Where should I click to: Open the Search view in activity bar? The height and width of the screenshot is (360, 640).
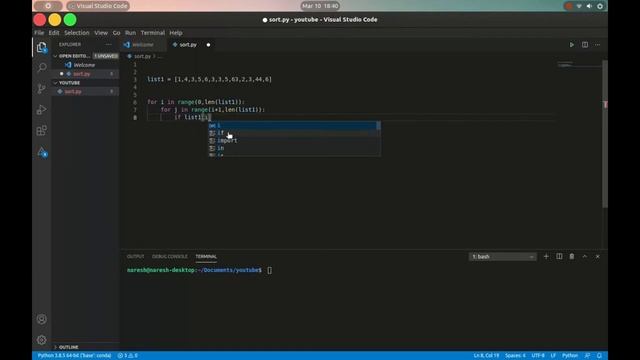pyautogui.click(x=41, y=67)
